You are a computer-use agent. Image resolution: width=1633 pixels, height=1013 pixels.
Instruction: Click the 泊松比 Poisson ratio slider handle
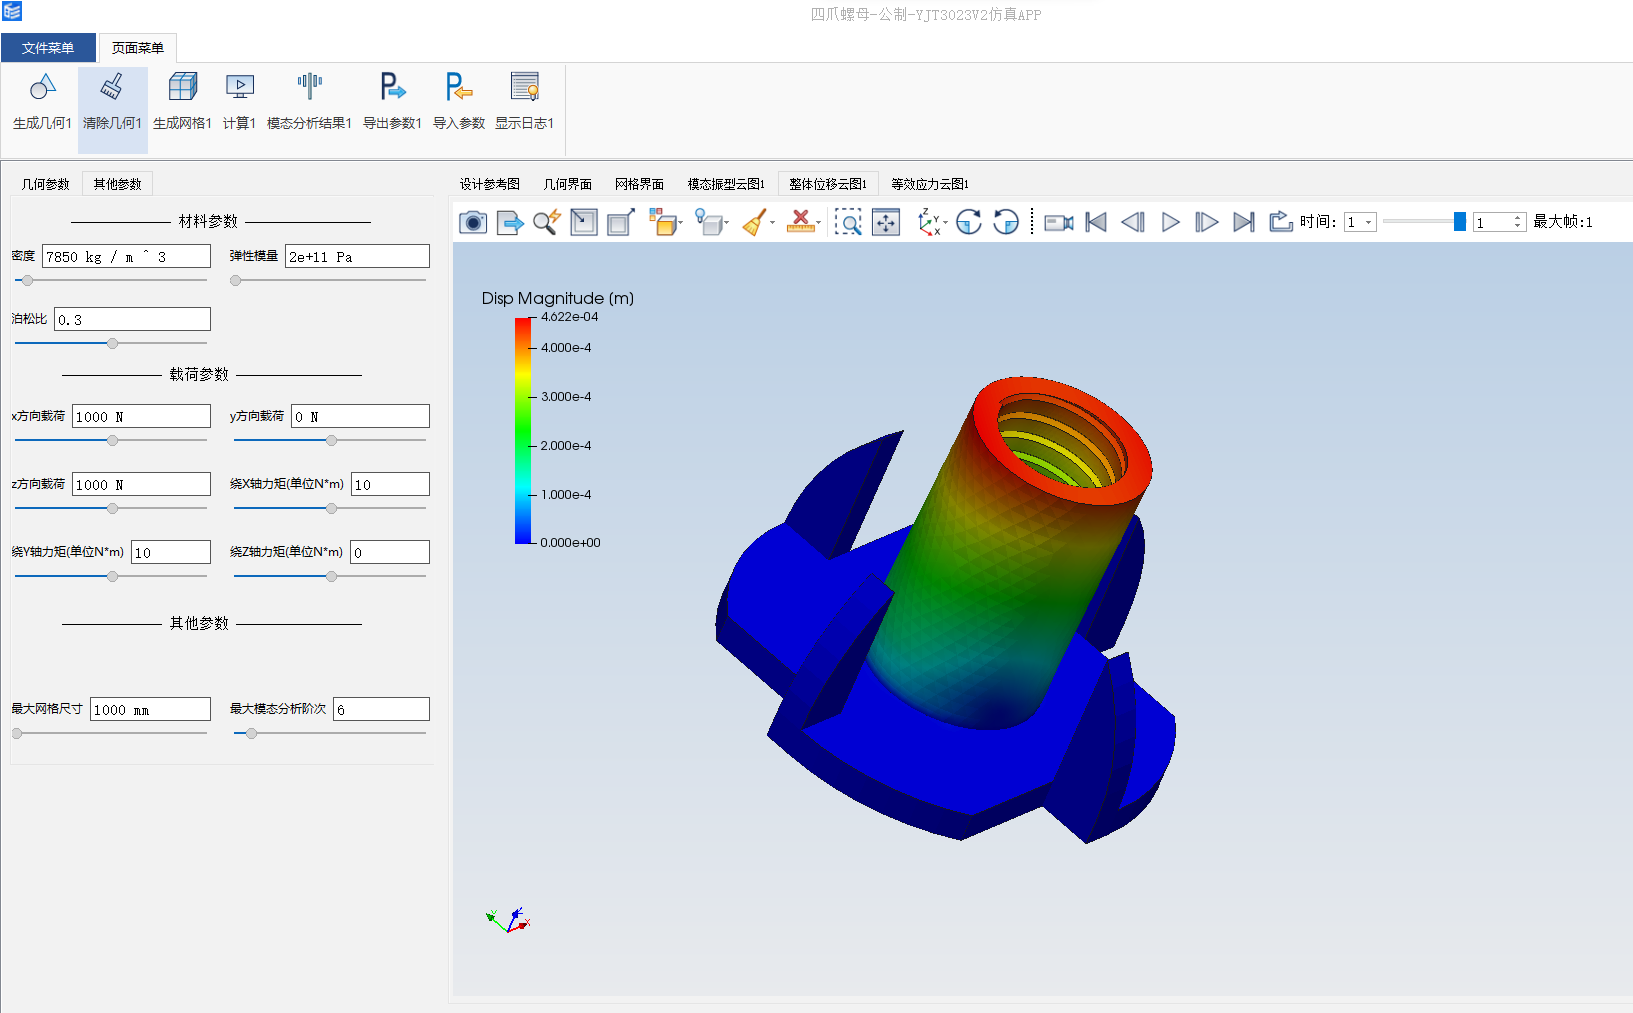[x=112, y=344]
